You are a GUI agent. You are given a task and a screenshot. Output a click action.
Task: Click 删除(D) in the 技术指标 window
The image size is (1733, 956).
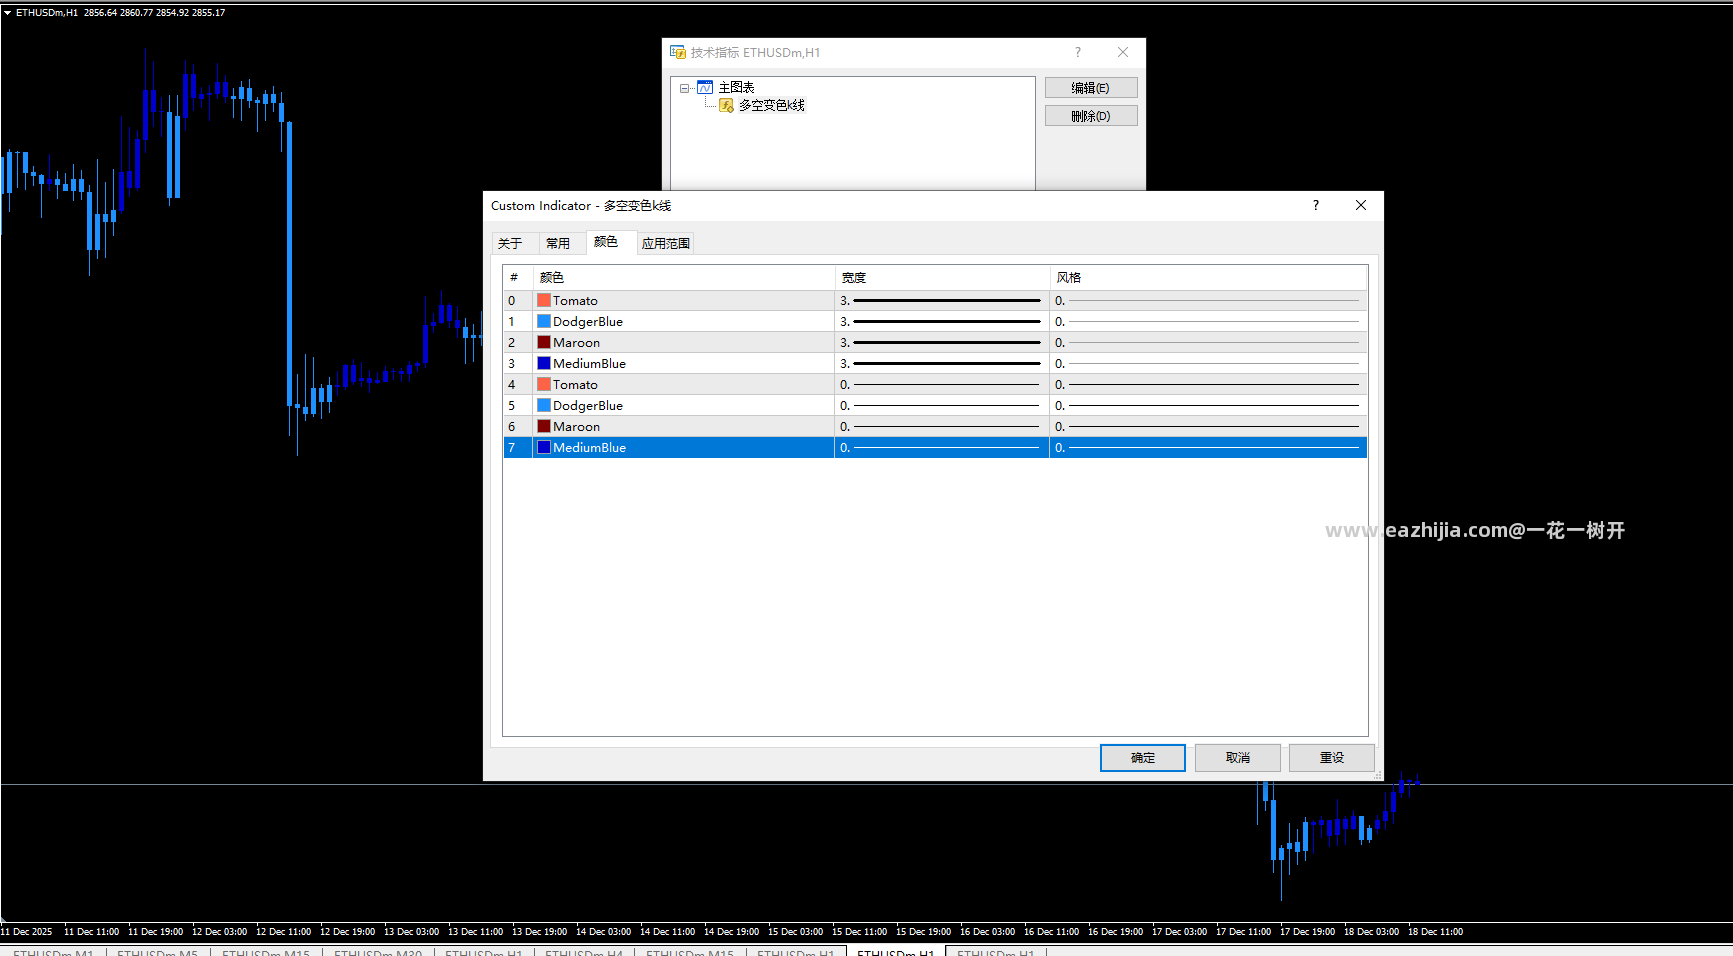[1091, 116]
